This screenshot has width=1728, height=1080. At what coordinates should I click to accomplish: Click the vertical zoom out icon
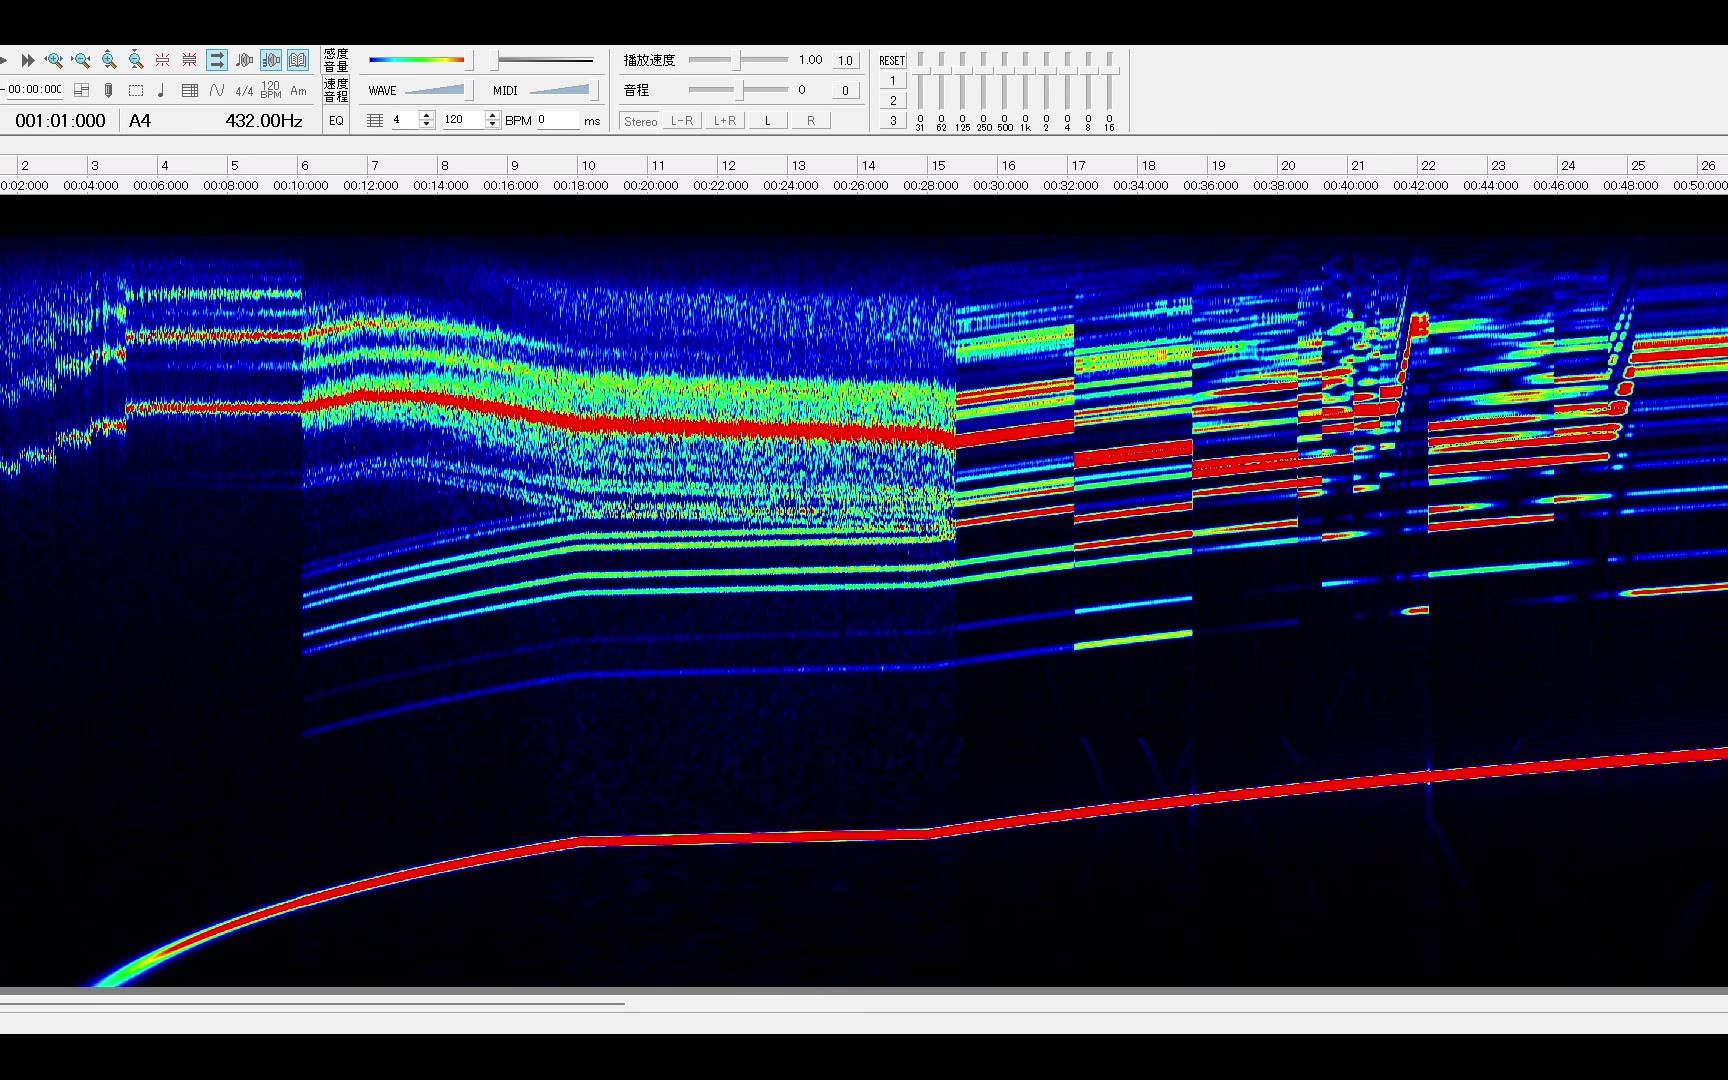pyautogui.click(x=136, y=61)
